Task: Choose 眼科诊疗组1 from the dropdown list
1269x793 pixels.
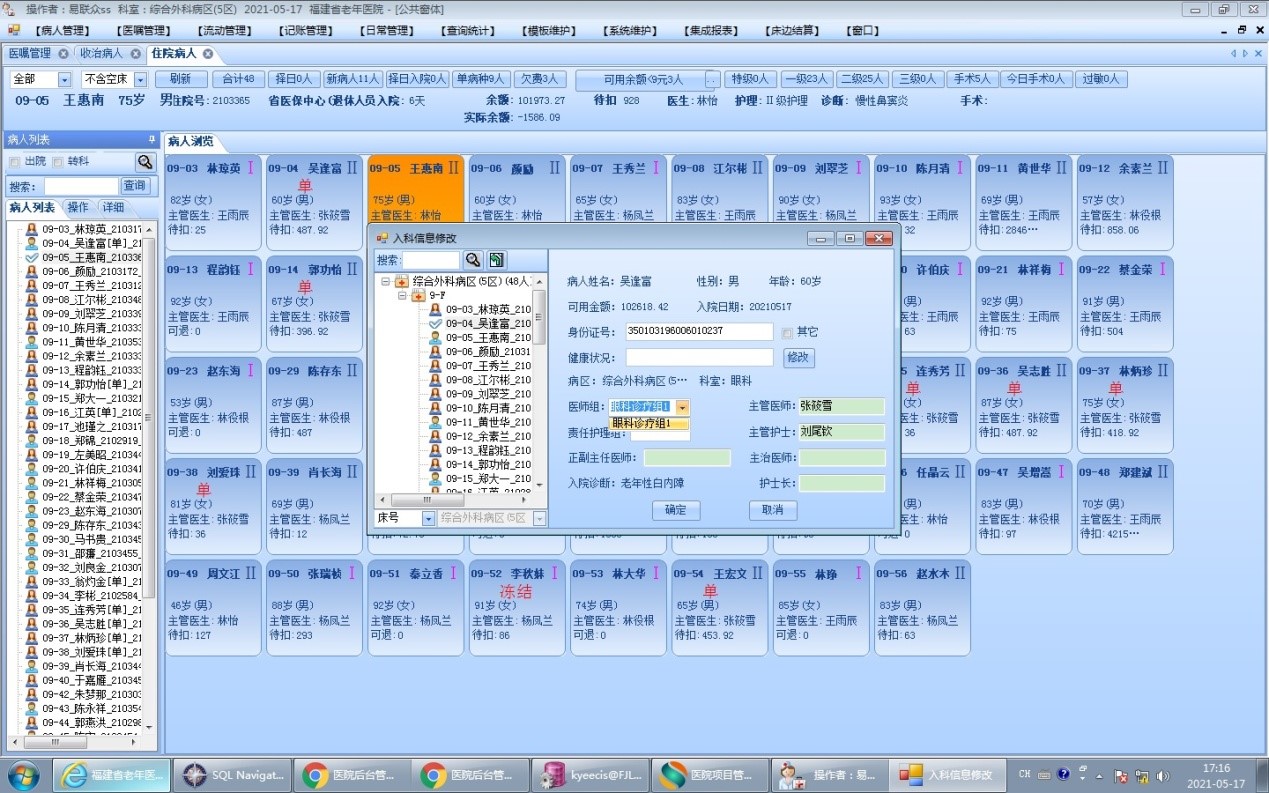Action: [648, 423]
